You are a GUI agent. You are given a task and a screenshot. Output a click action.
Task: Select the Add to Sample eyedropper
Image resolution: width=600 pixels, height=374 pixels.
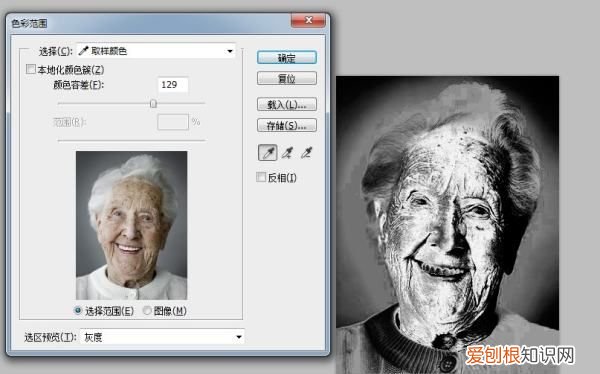pos(287,153)
